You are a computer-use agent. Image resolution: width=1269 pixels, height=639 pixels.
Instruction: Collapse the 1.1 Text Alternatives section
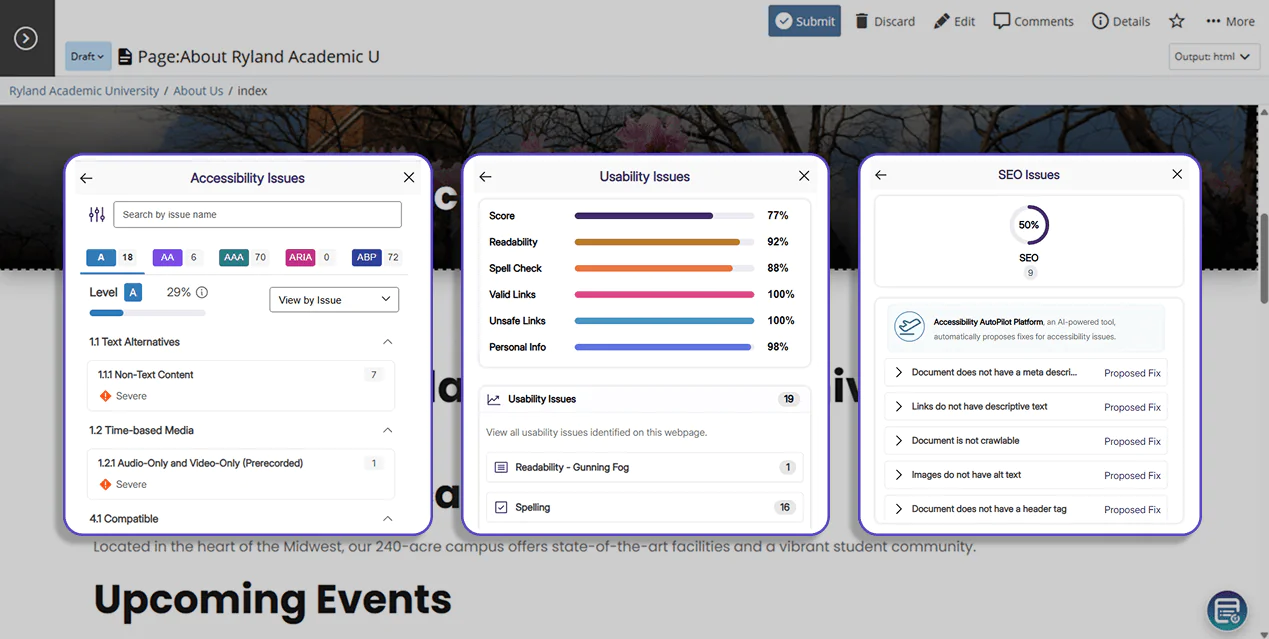387,341
